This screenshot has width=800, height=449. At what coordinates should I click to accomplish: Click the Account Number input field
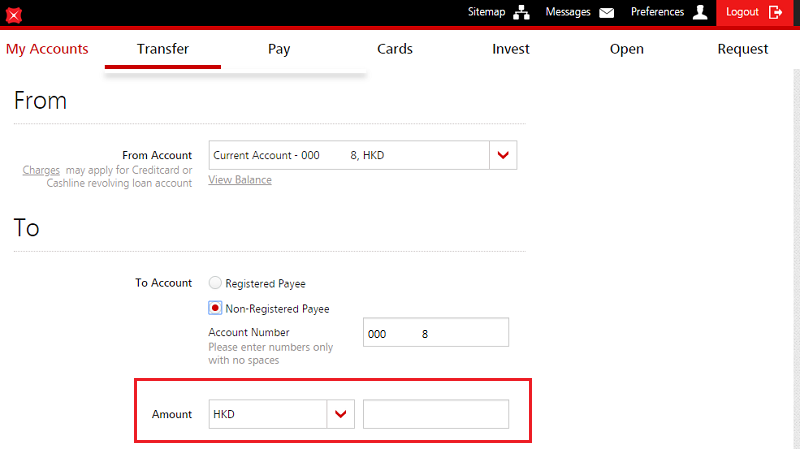click(x=436, y=333)
